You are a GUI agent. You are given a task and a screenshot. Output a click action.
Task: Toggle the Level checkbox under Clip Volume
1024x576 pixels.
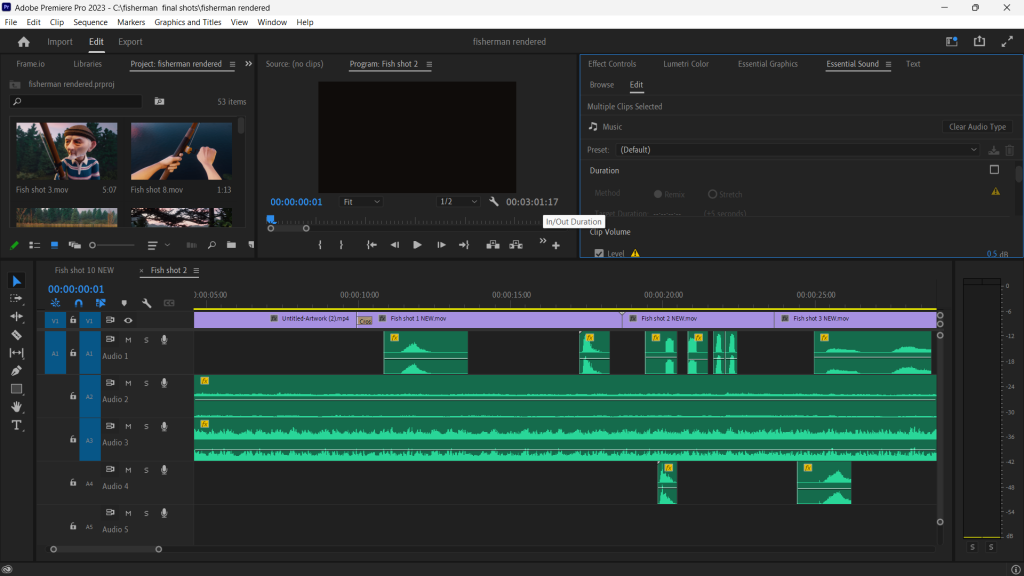pyautogui.click(x=599, y=253)
